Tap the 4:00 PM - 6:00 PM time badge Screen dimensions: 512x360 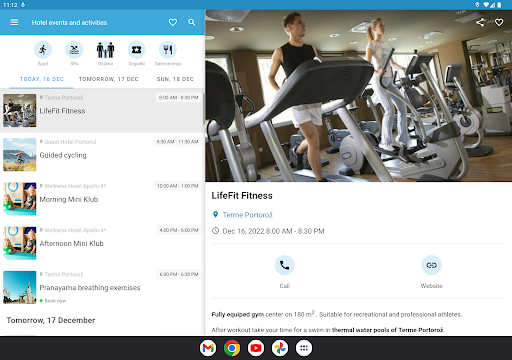pyautogui.click(x=179, y=230)
